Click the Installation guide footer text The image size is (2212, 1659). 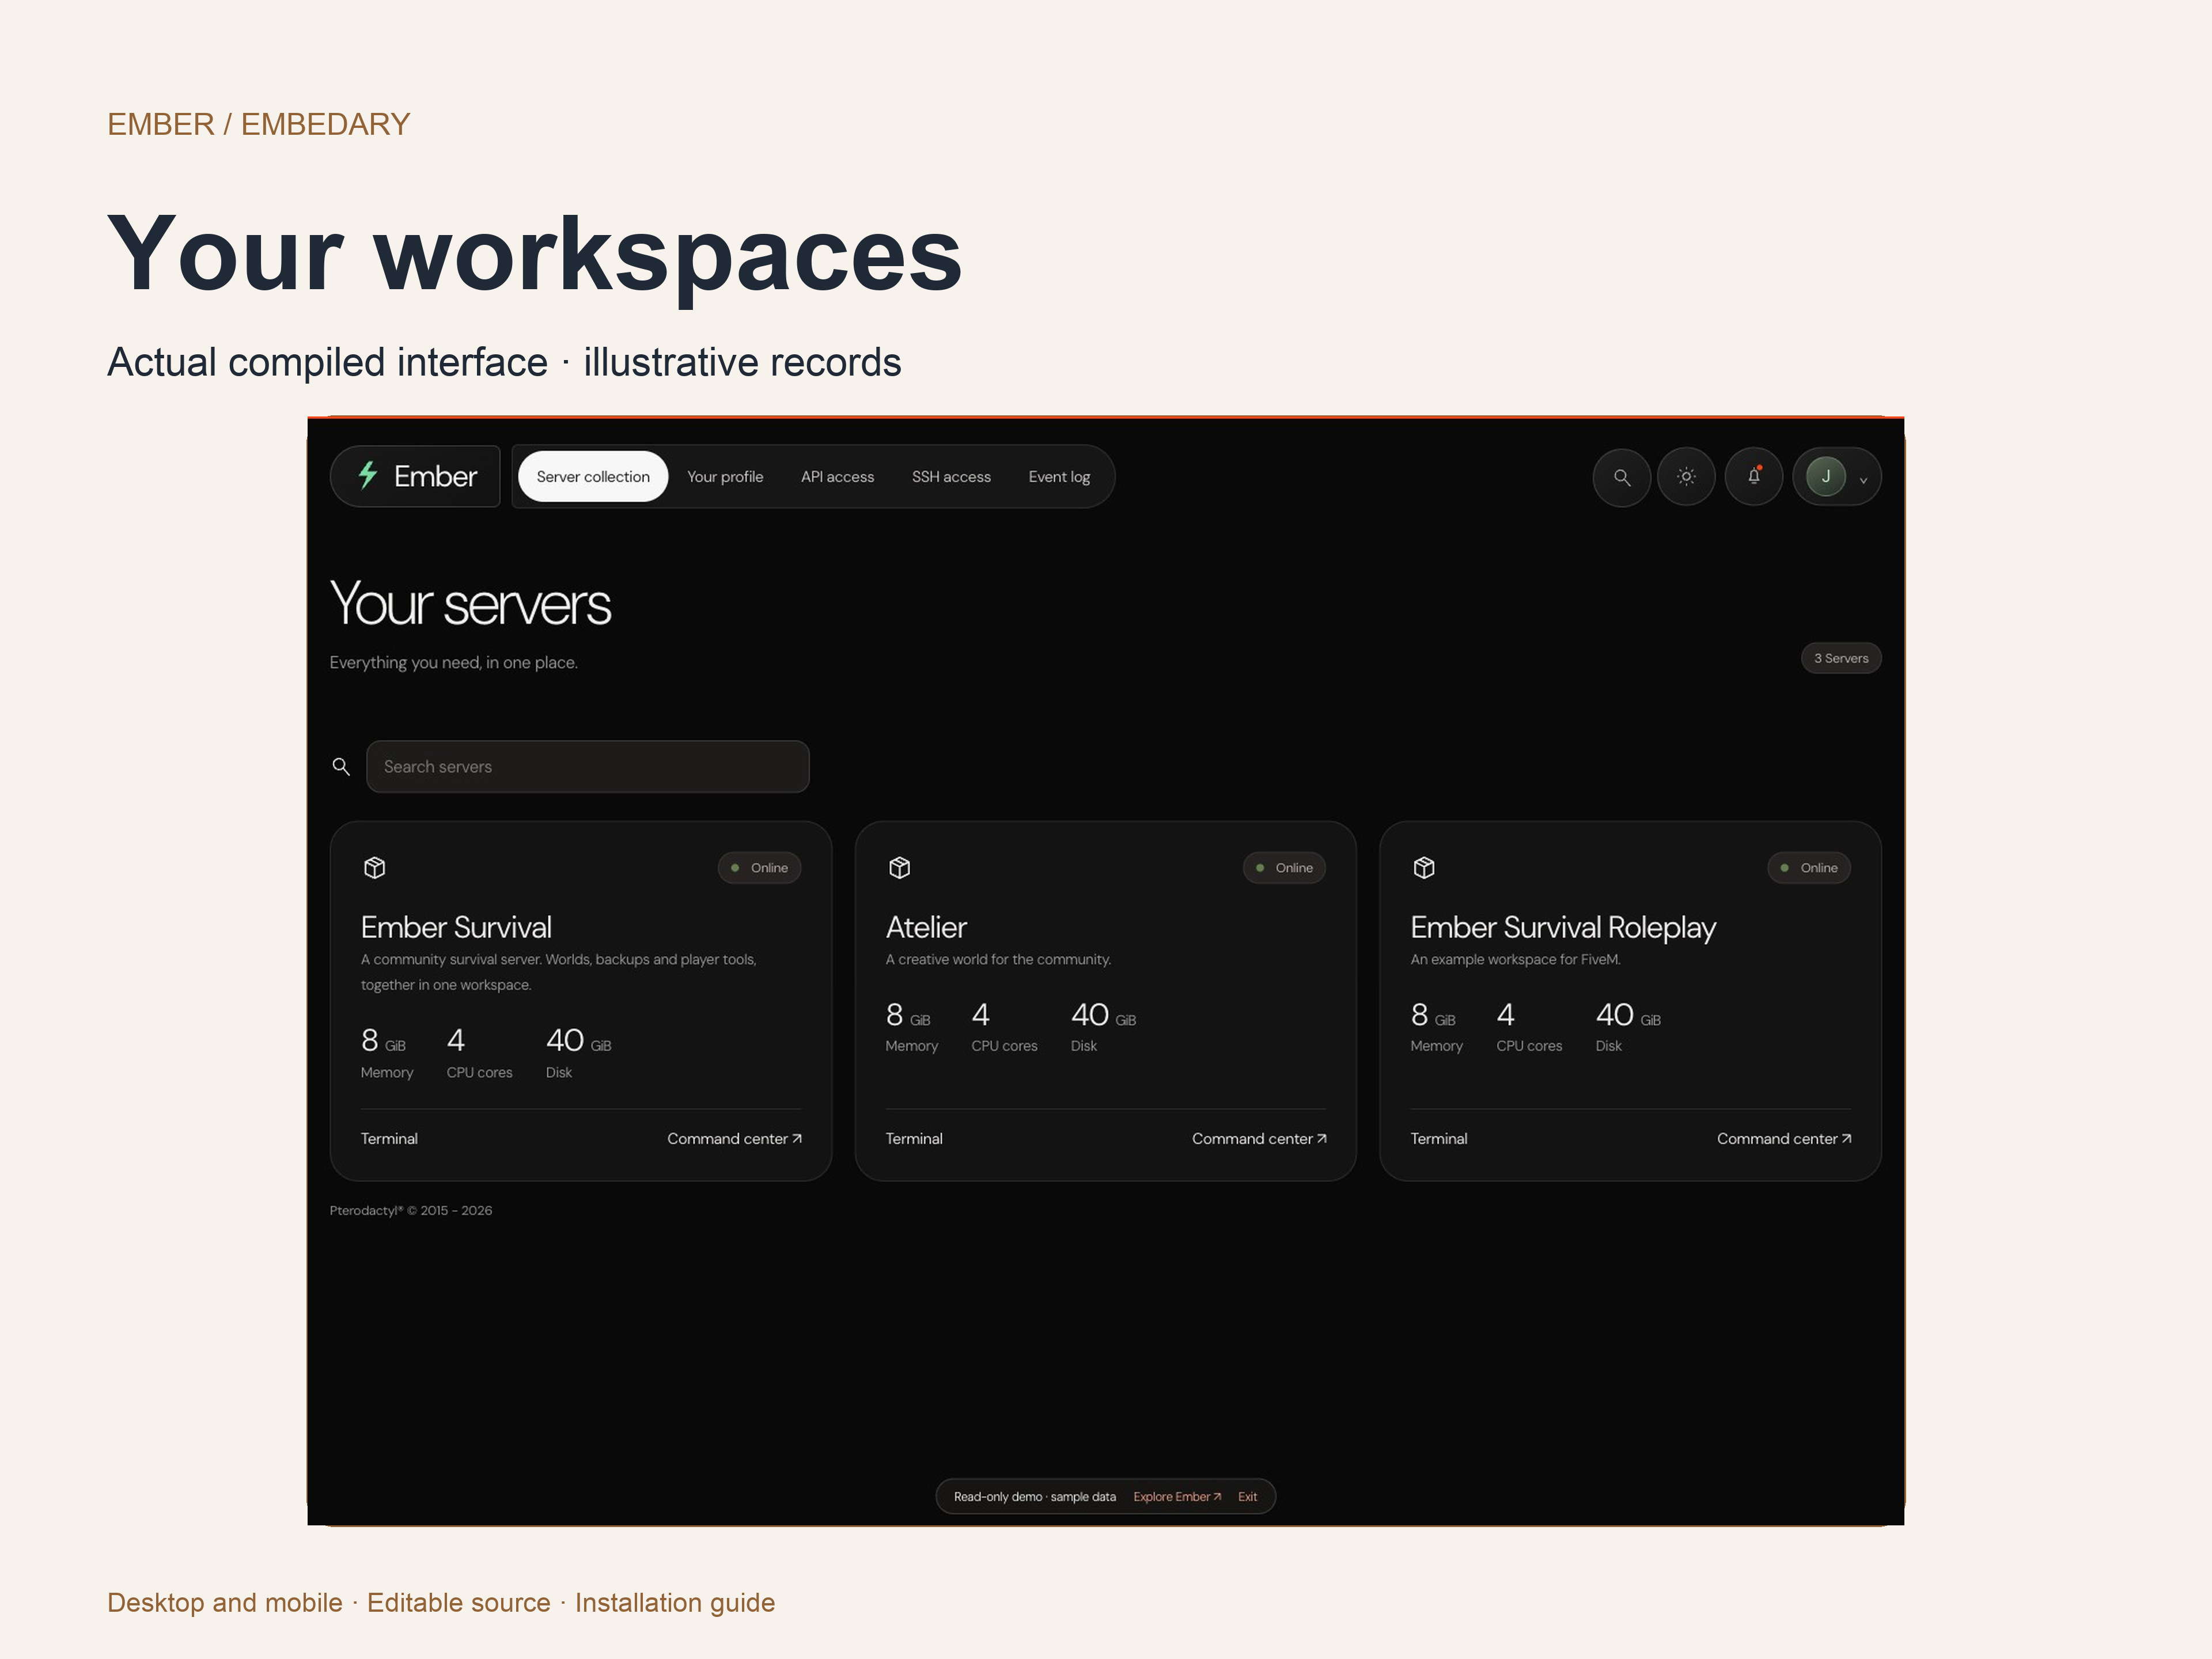pyautogui.click(x=675, y=1602)
